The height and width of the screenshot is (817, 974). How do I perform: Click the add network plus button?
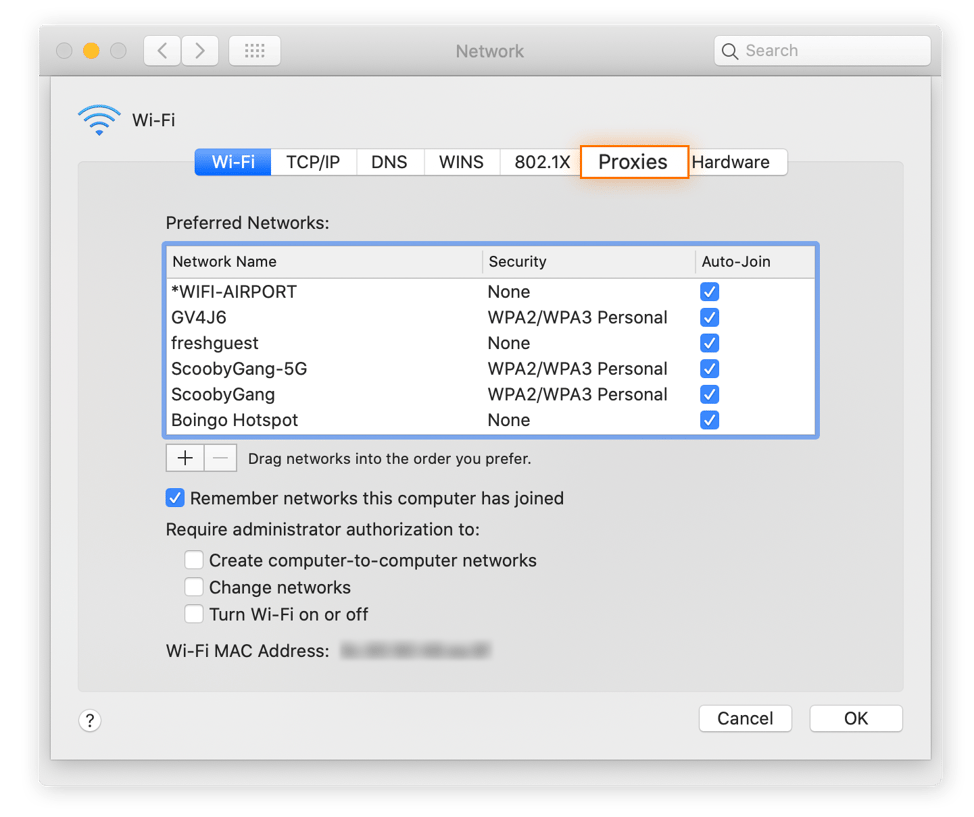point(185,457)
